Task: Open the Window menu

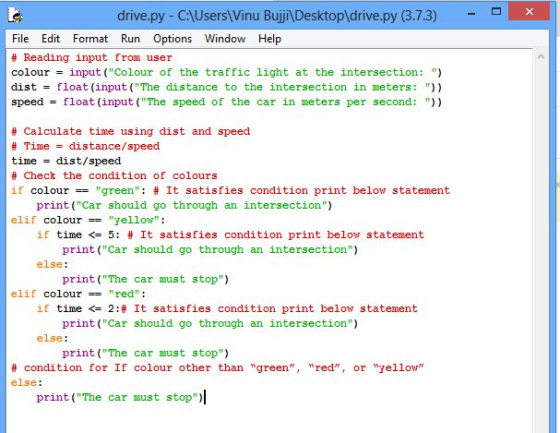Action: pyautogui.click(x=225, y=39)
